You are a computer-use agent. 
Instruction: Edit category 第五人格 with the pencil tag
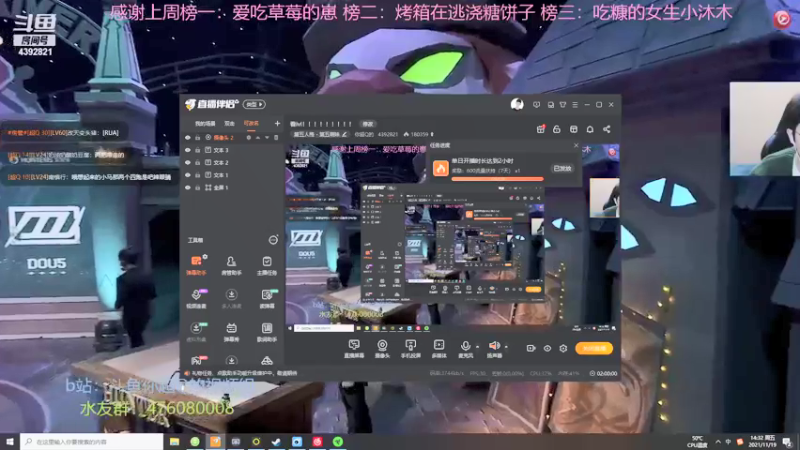pyautogui.click(x=320, y=134)
